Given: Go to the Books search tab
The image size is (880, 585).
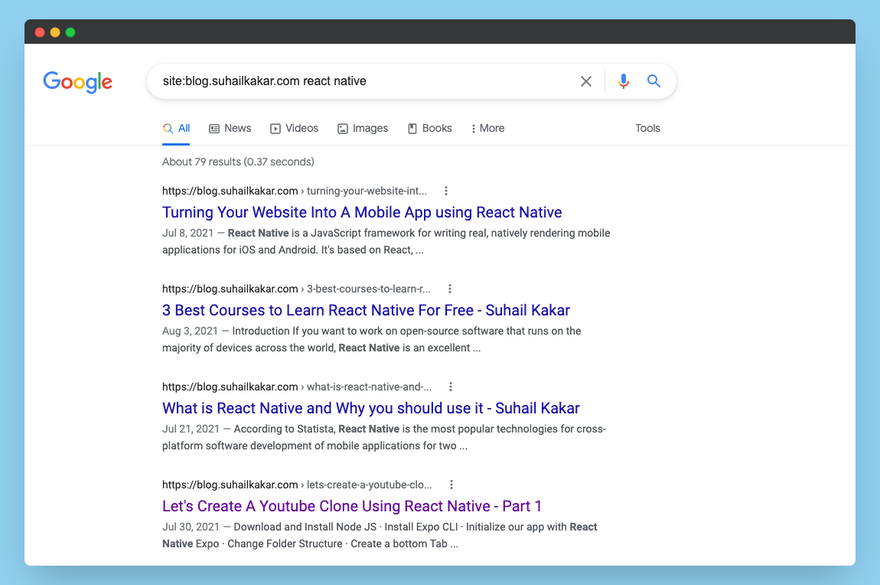Looking at the screenshot, I should coord(430,128).
